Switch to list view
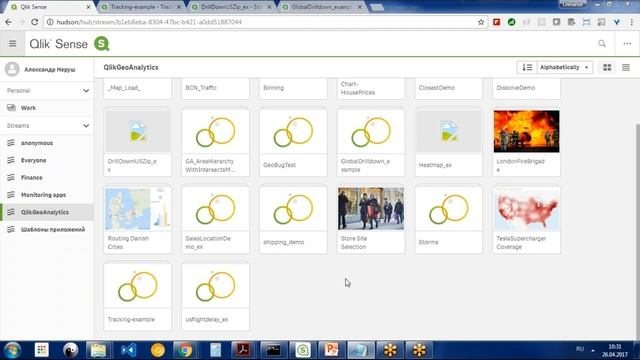Viewport: 640px width, 360px height. tap(626, 67)
